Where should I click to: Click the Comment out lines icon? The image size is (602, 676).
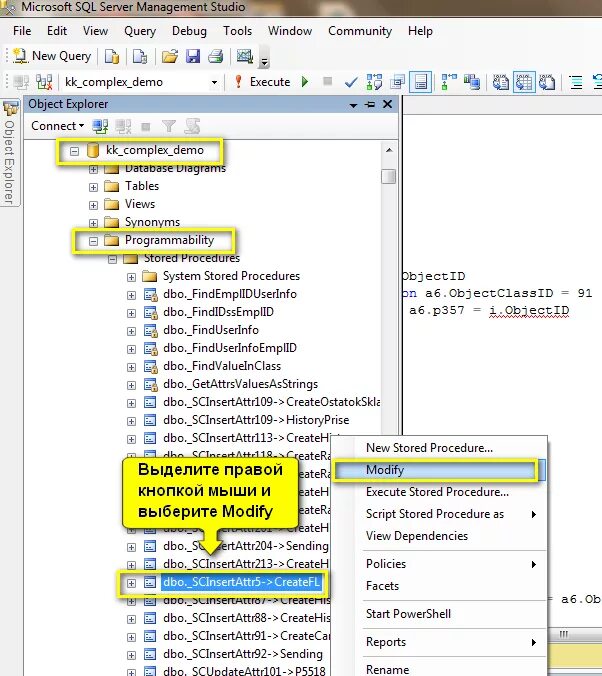576,82
